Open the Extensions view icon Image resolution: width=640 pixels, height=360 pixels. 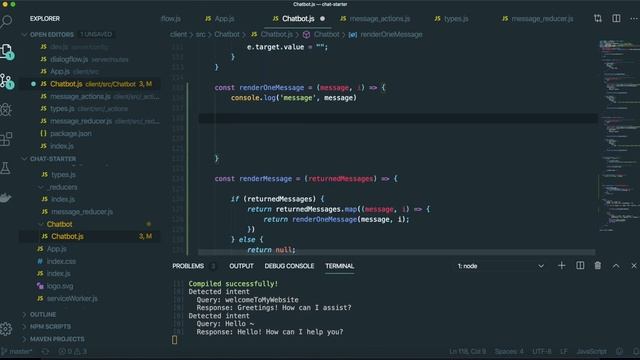tap(6, 139)
